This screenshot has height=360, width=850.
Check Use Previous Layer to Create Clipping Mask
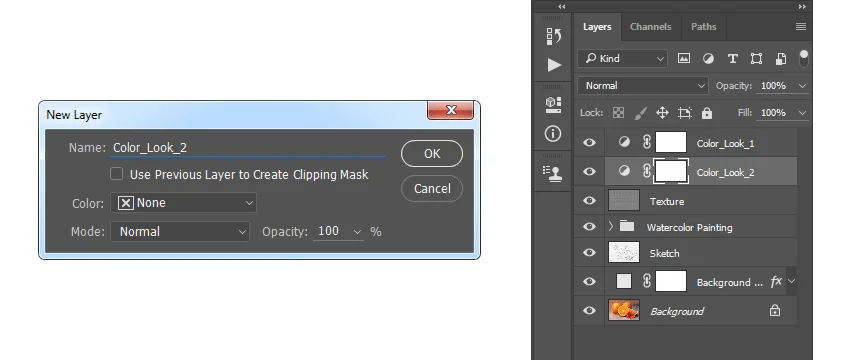point(117,174)
